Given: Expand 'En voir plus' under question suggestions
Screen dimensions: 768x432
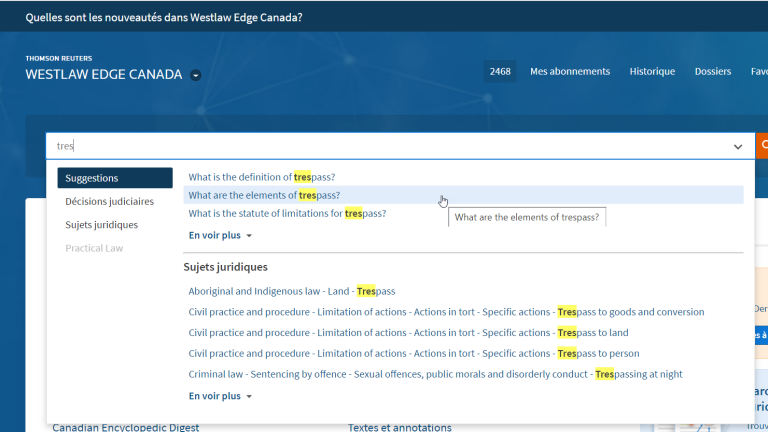Looking at the screenshot, I should [220, 235].
